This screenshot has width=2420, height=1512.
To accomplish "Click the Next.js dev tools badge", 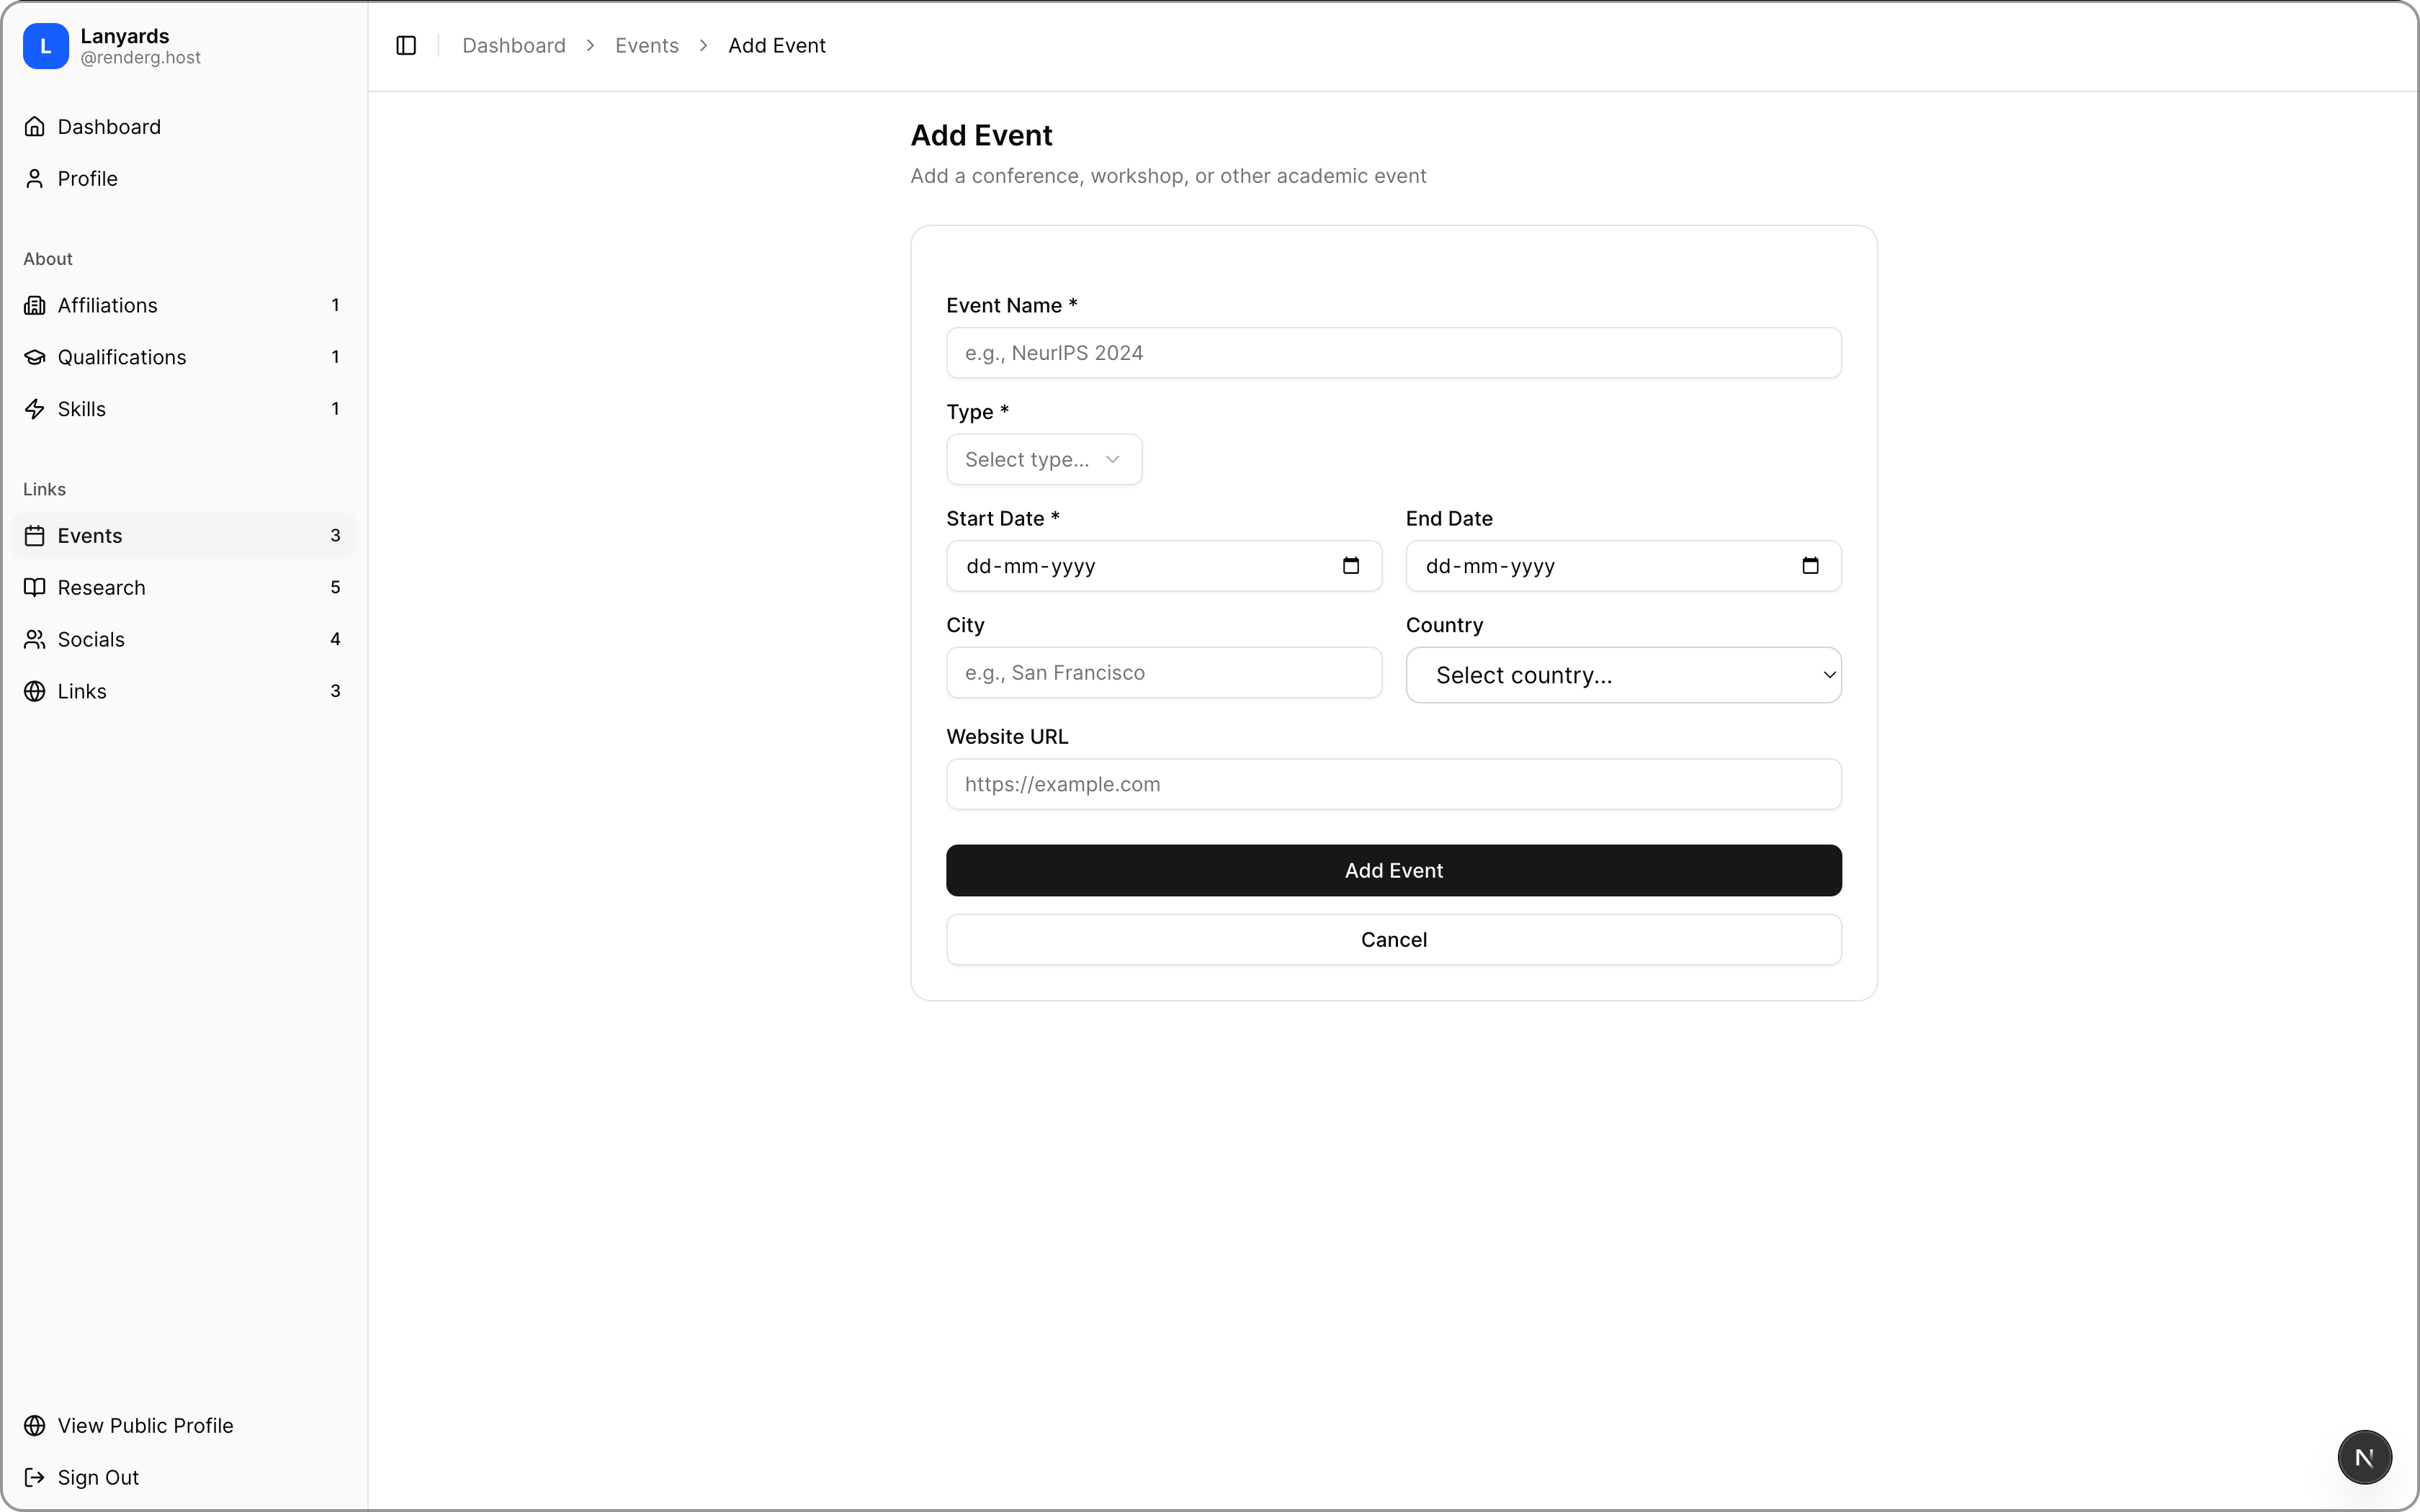I will click(2364, 1457).
